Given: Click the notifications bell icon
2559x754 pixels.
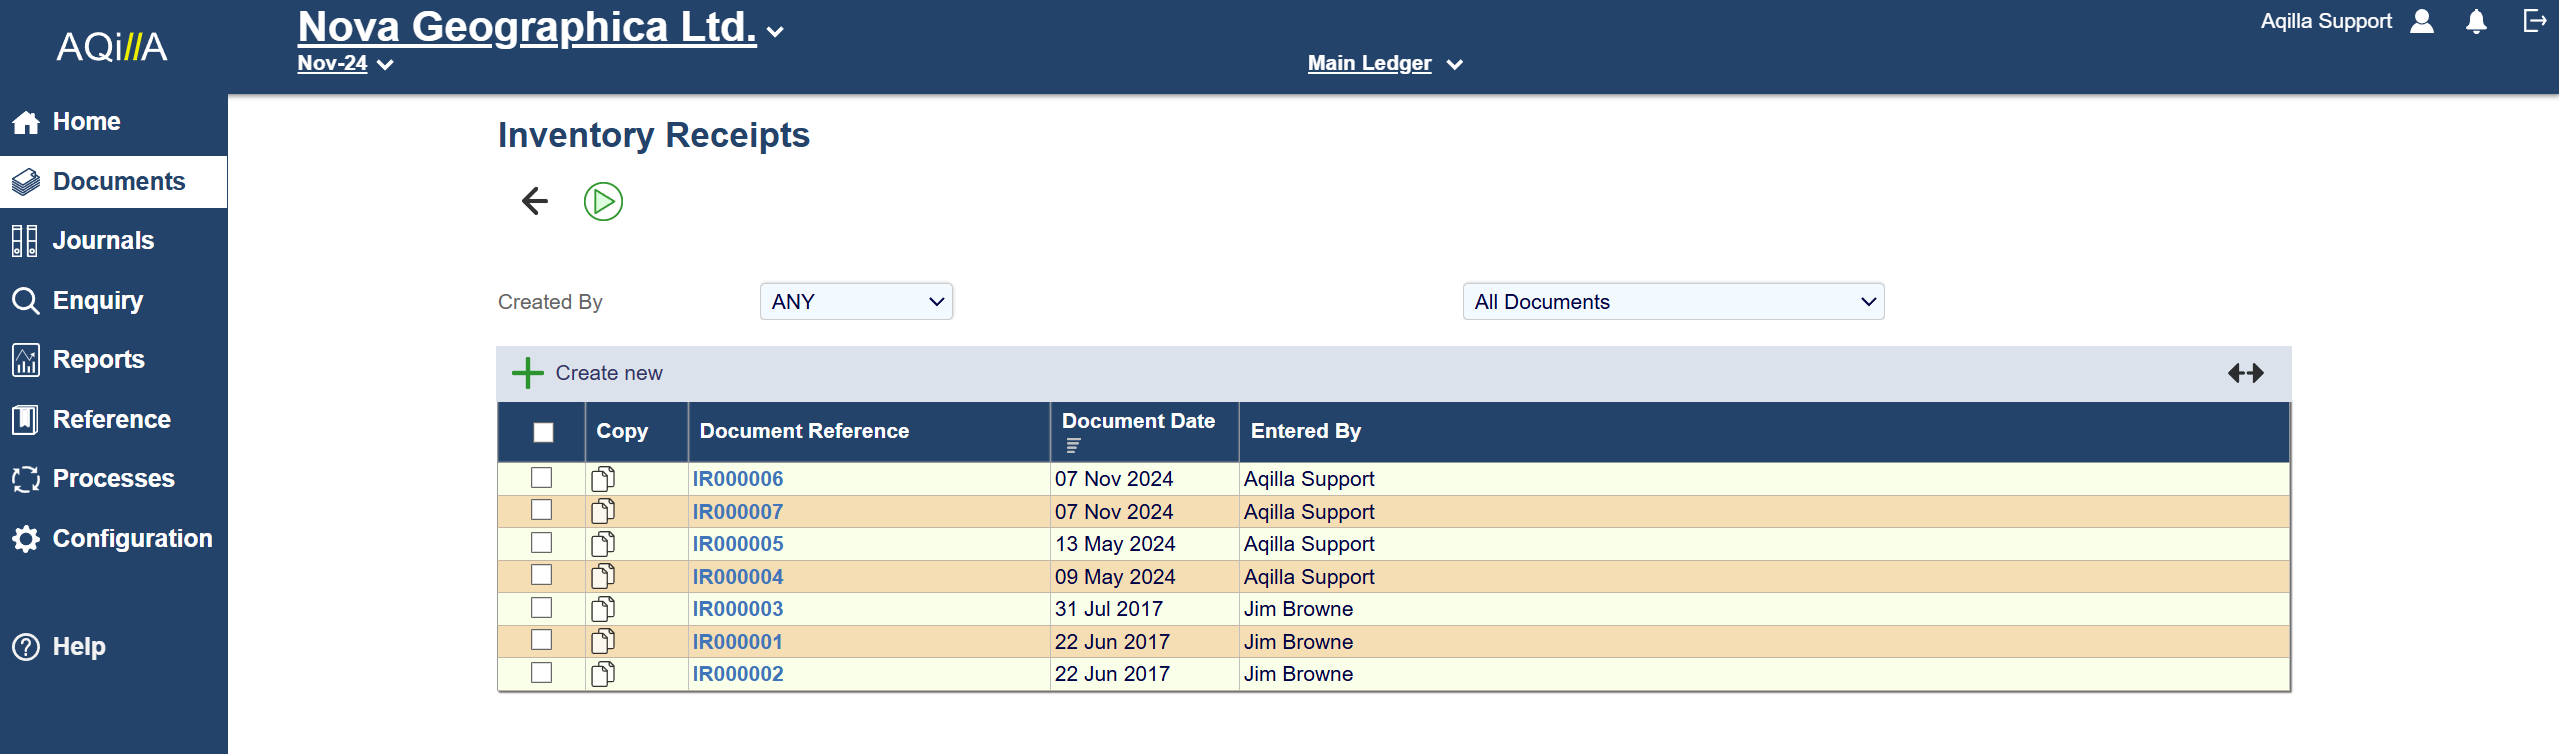Looking at the screenshot, I should coord(2475,22).
